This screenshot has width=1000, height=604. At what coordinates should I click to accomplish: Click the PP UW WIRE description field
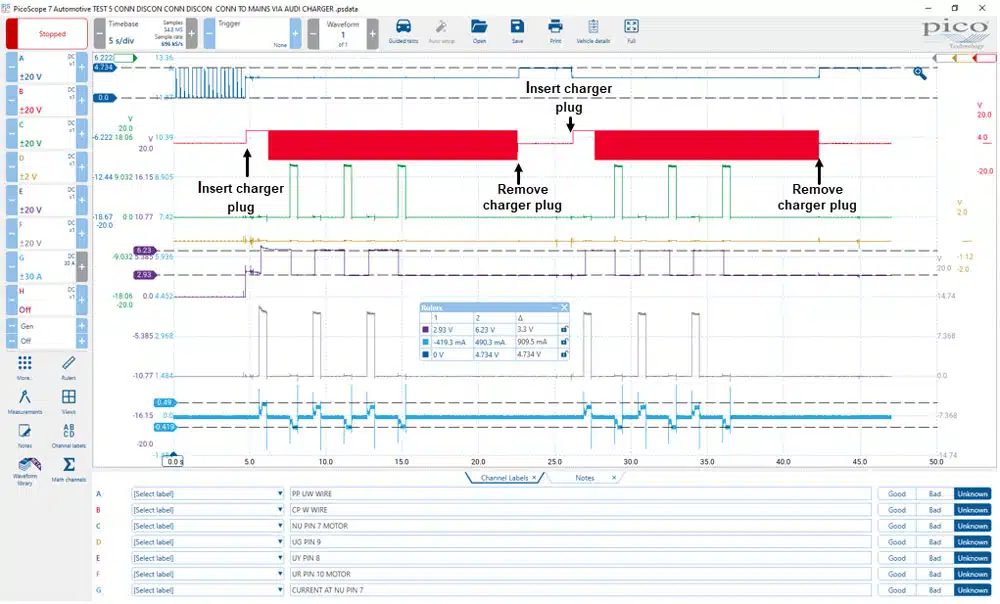tap(580, 494)
